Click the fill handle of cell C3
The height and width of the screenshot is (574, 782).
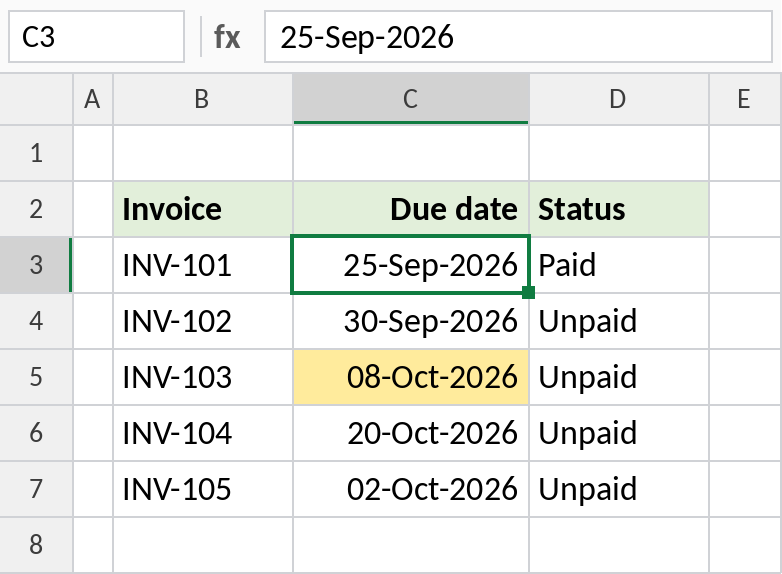529,292
